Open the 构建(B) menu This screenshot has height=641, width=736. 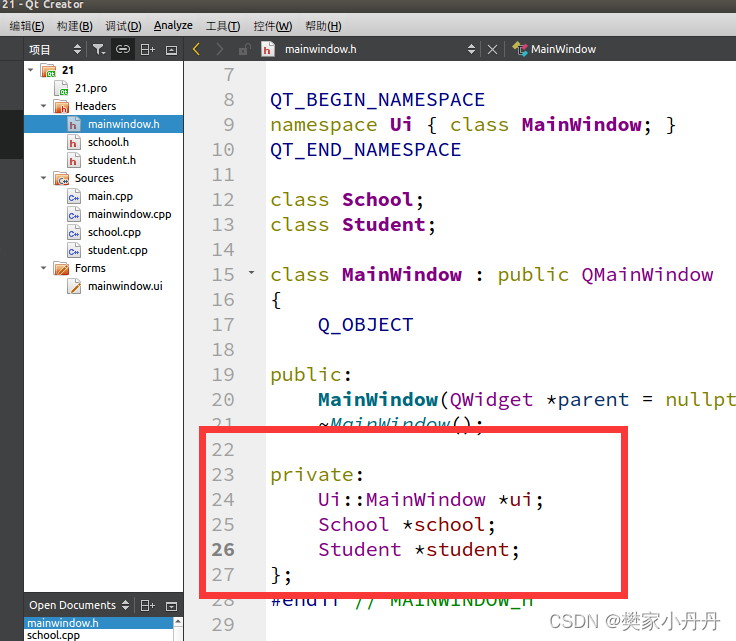click(x=75, y=26)
